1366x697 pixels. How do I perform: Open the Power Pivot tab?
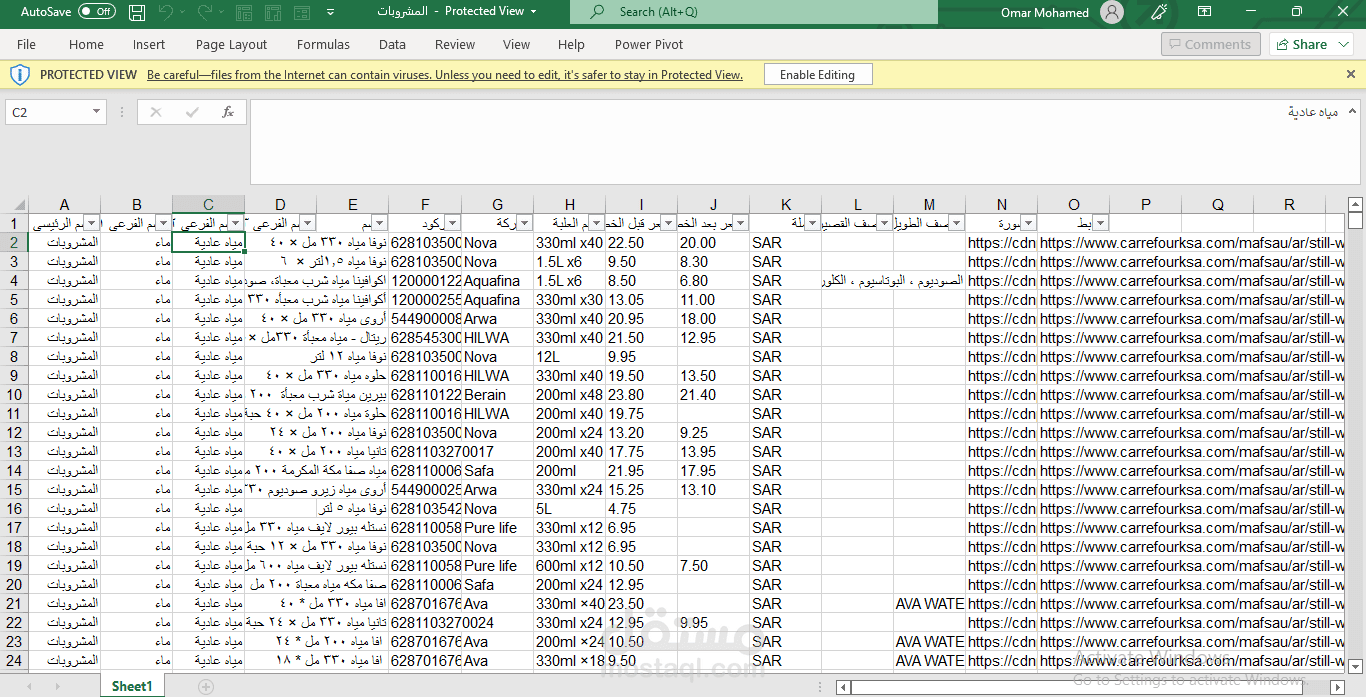point(649,44)
